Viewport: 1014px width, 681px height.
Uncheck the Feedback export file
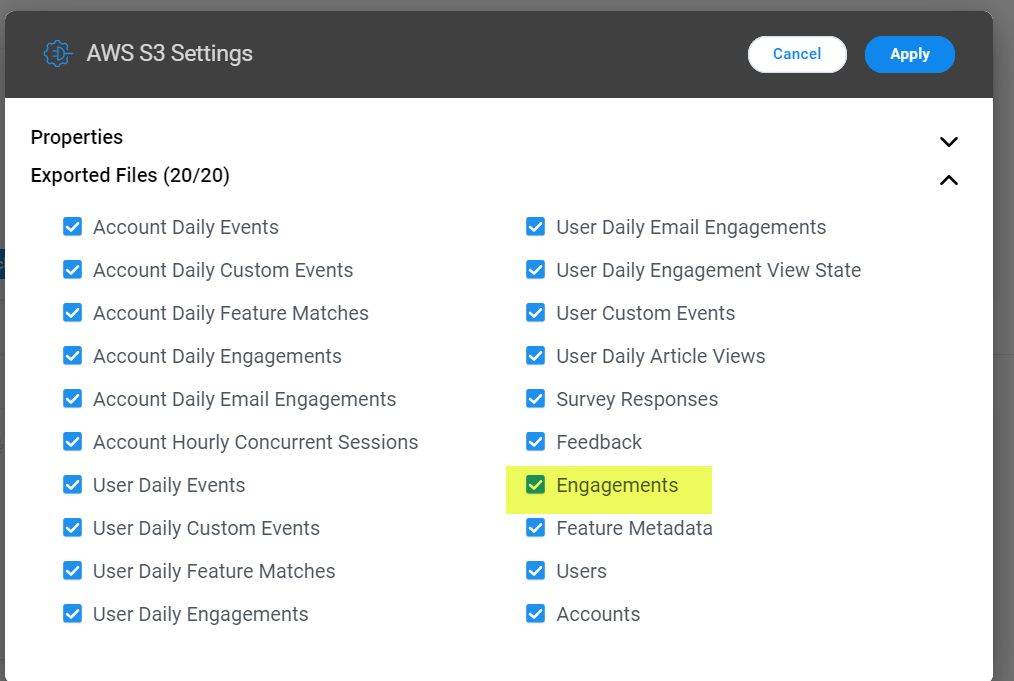point(535,441)
